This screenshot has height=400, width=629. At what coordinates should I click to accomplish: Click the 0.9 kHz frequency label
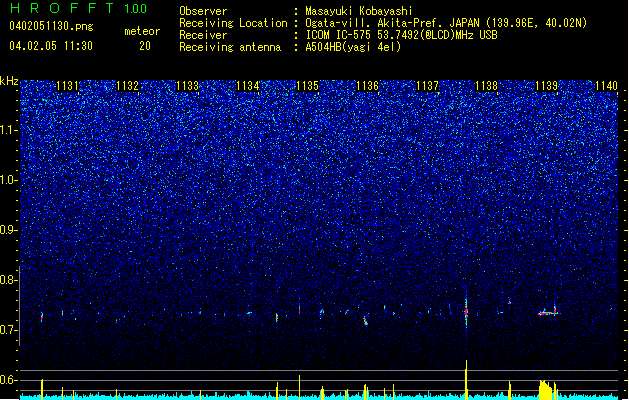9,230
